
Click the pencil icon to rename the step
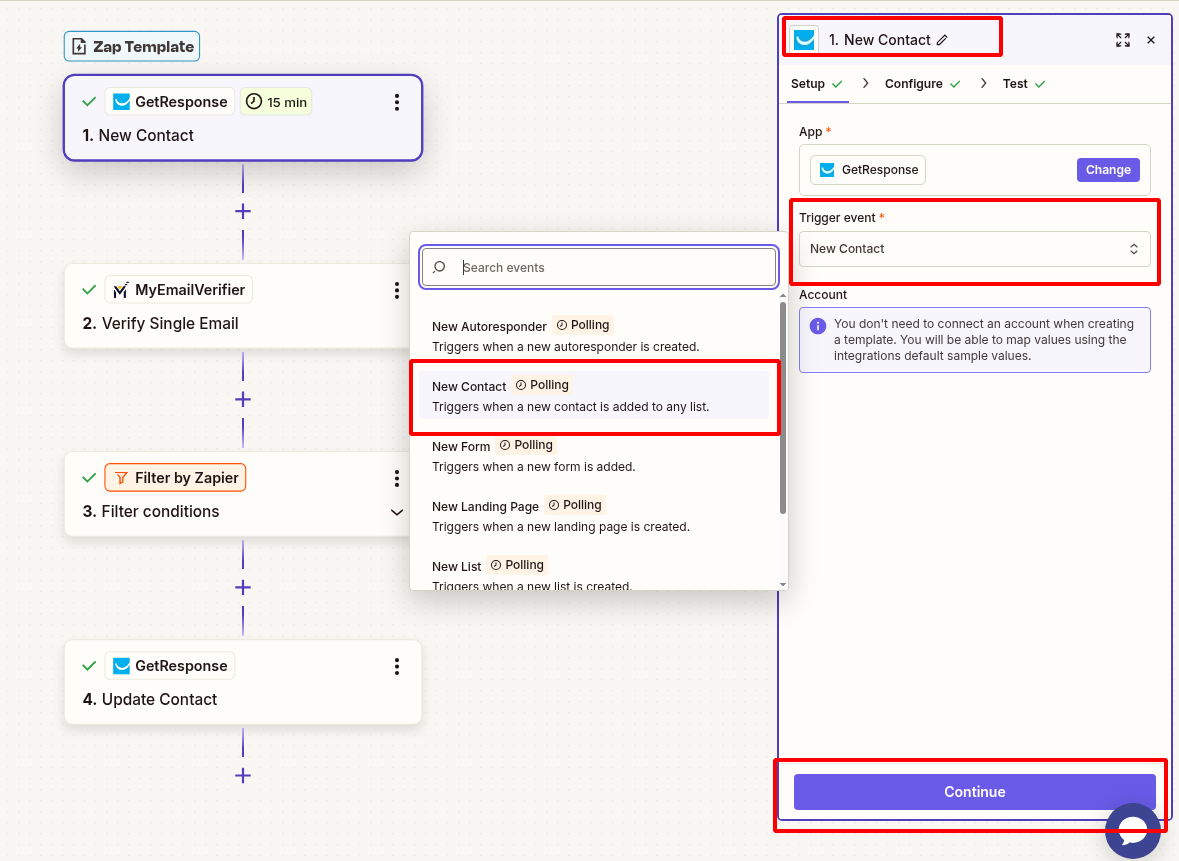click(x=942, y=40)
